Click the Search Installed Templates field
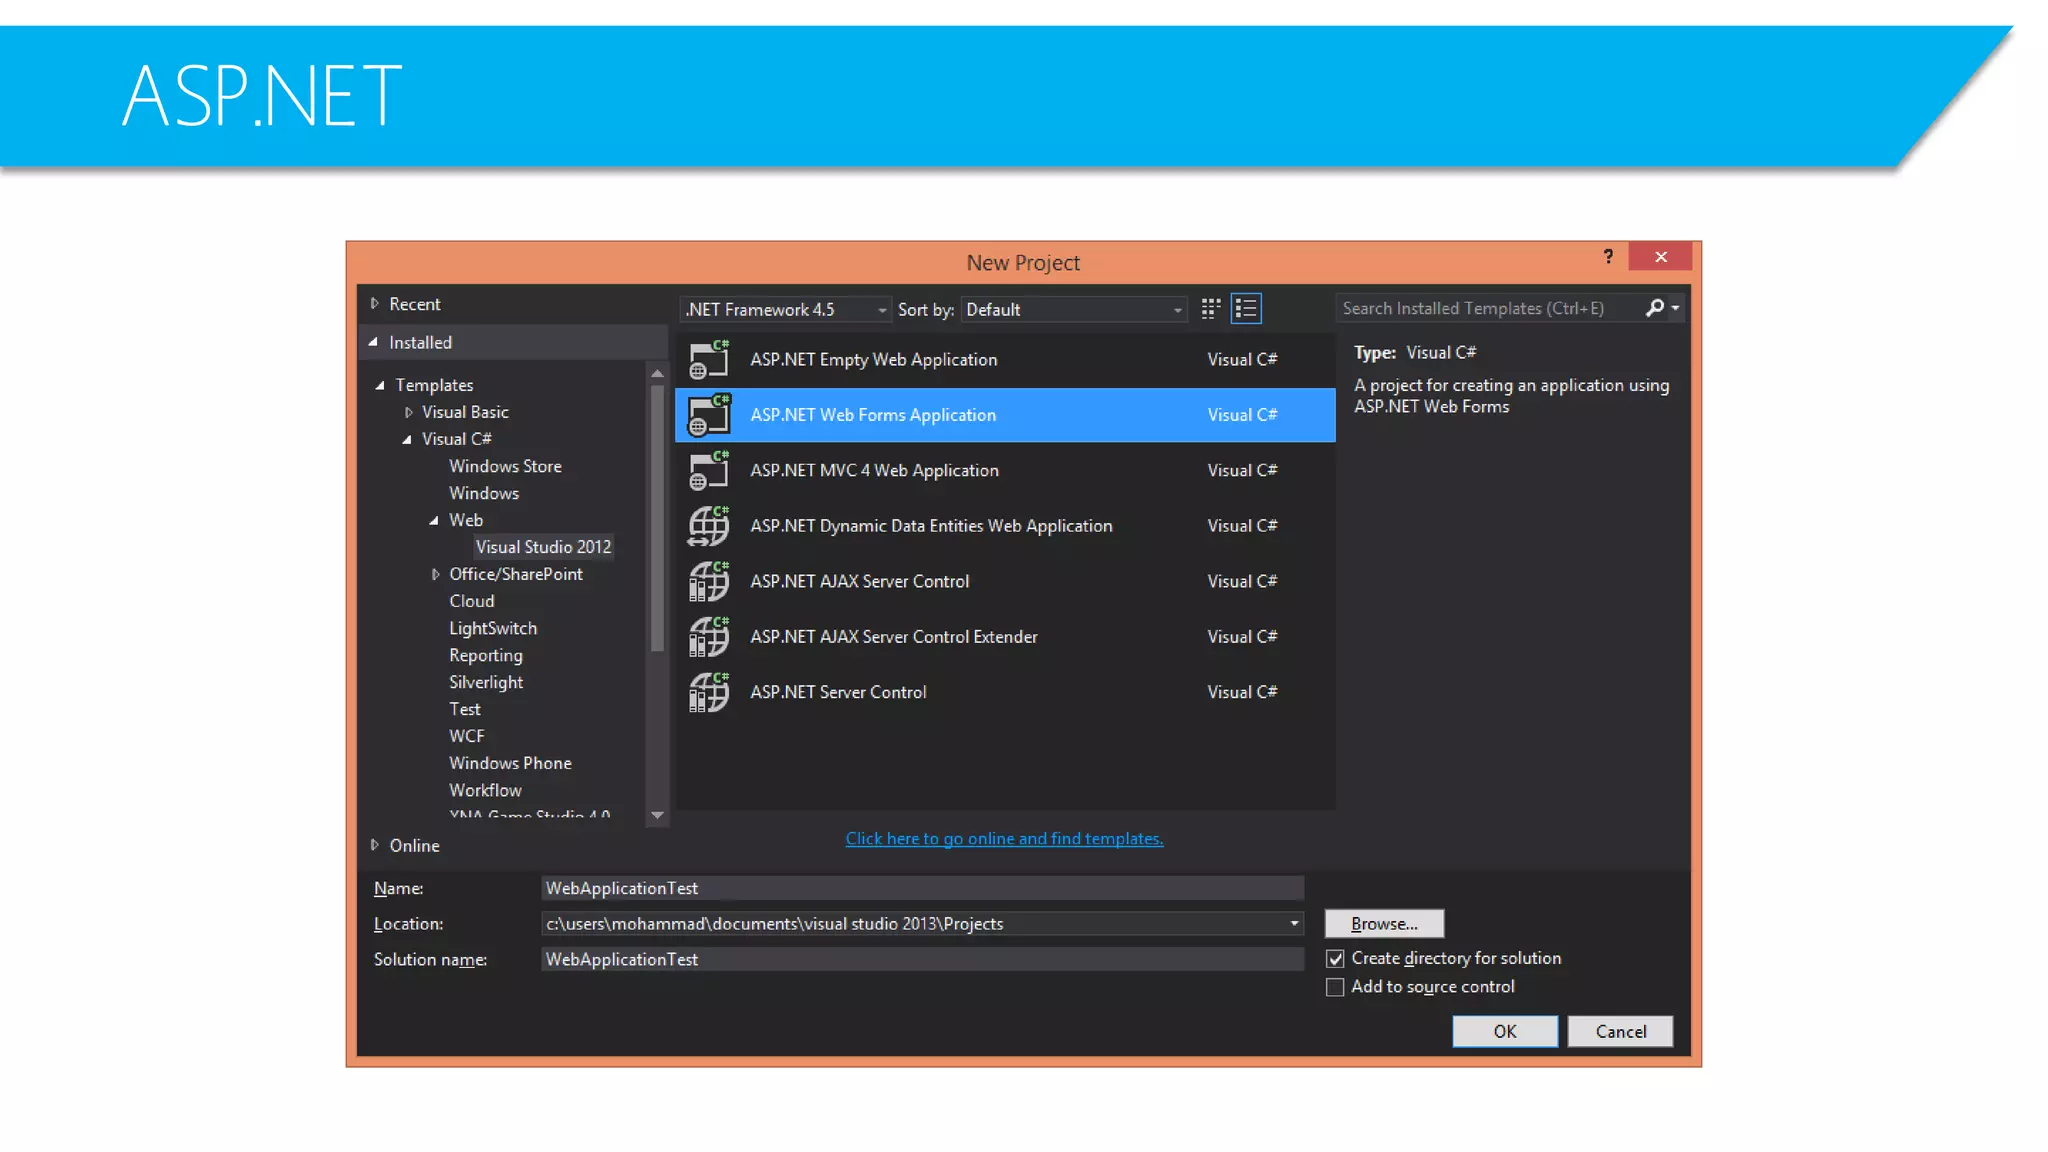The height and width of the screenshot is (1152, 2048). [1490, 308]
